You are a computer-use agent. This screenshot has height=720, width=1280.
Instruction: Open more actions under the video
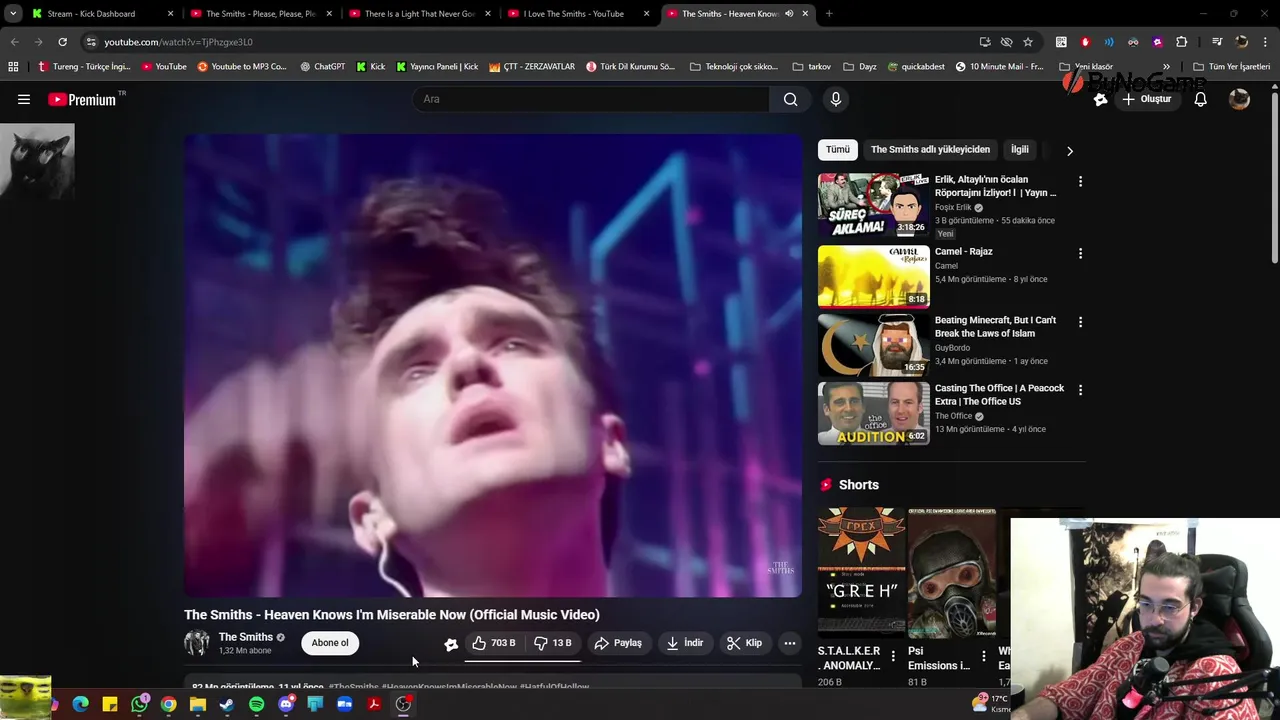[x=790, y=643]
